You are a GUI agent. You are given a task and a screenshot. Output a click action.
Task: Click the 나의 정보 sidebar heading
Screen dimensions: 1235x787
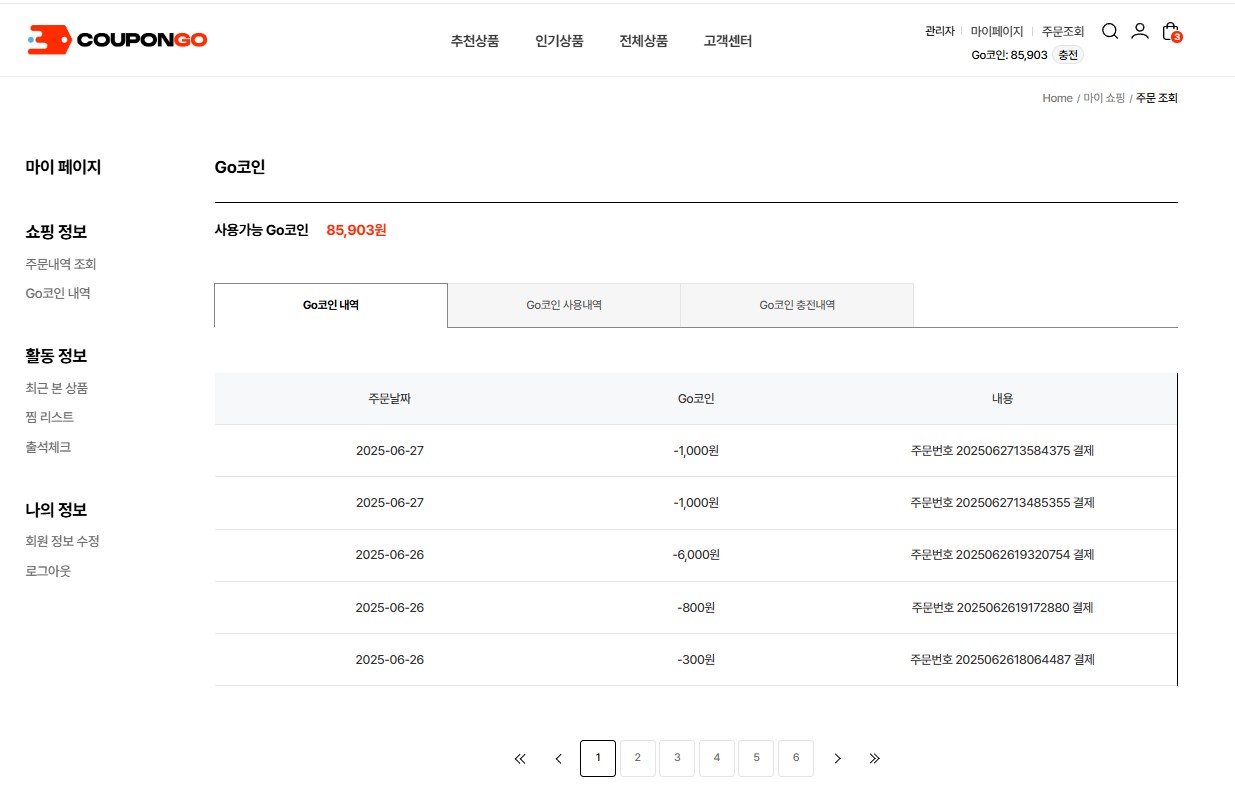click(x=56, y=510)
